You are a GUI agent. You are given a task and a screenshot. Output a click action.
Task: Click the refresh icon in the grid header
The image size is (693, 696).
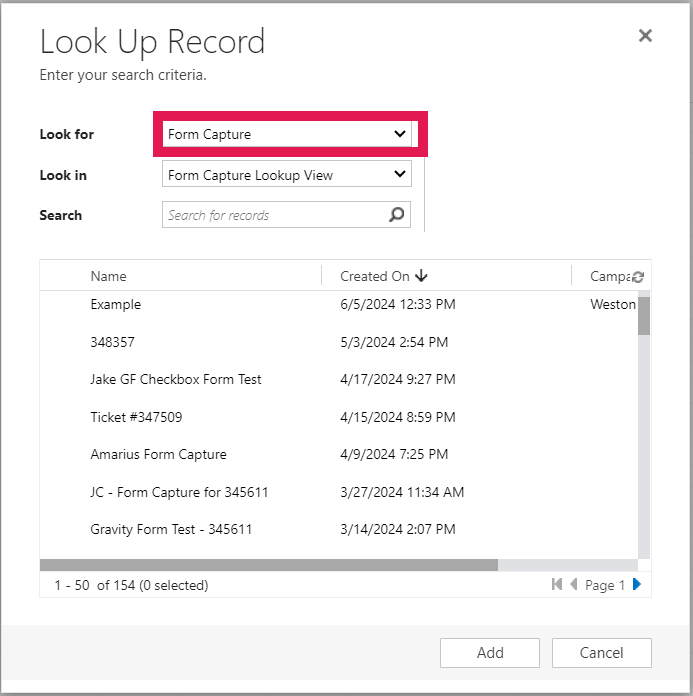pos(638,277)
